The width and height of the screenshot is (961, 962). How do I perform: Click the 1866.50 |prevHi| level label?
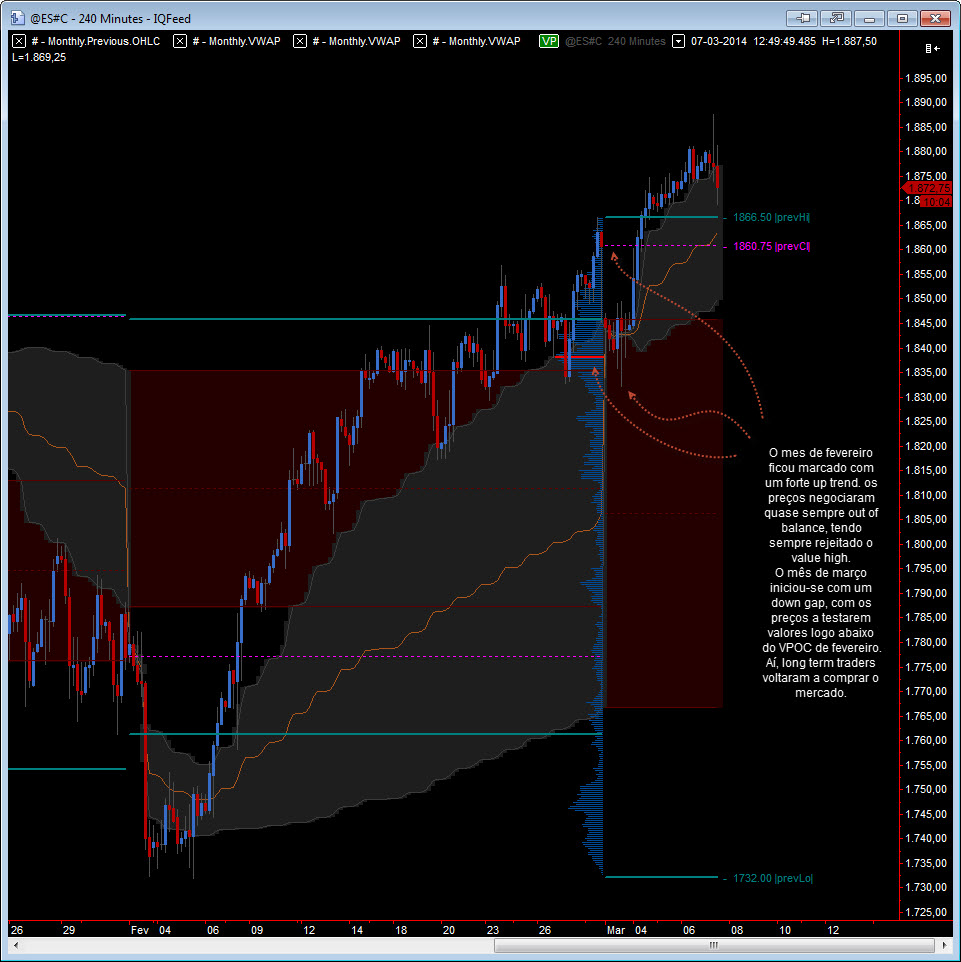[x=771, y=217]
